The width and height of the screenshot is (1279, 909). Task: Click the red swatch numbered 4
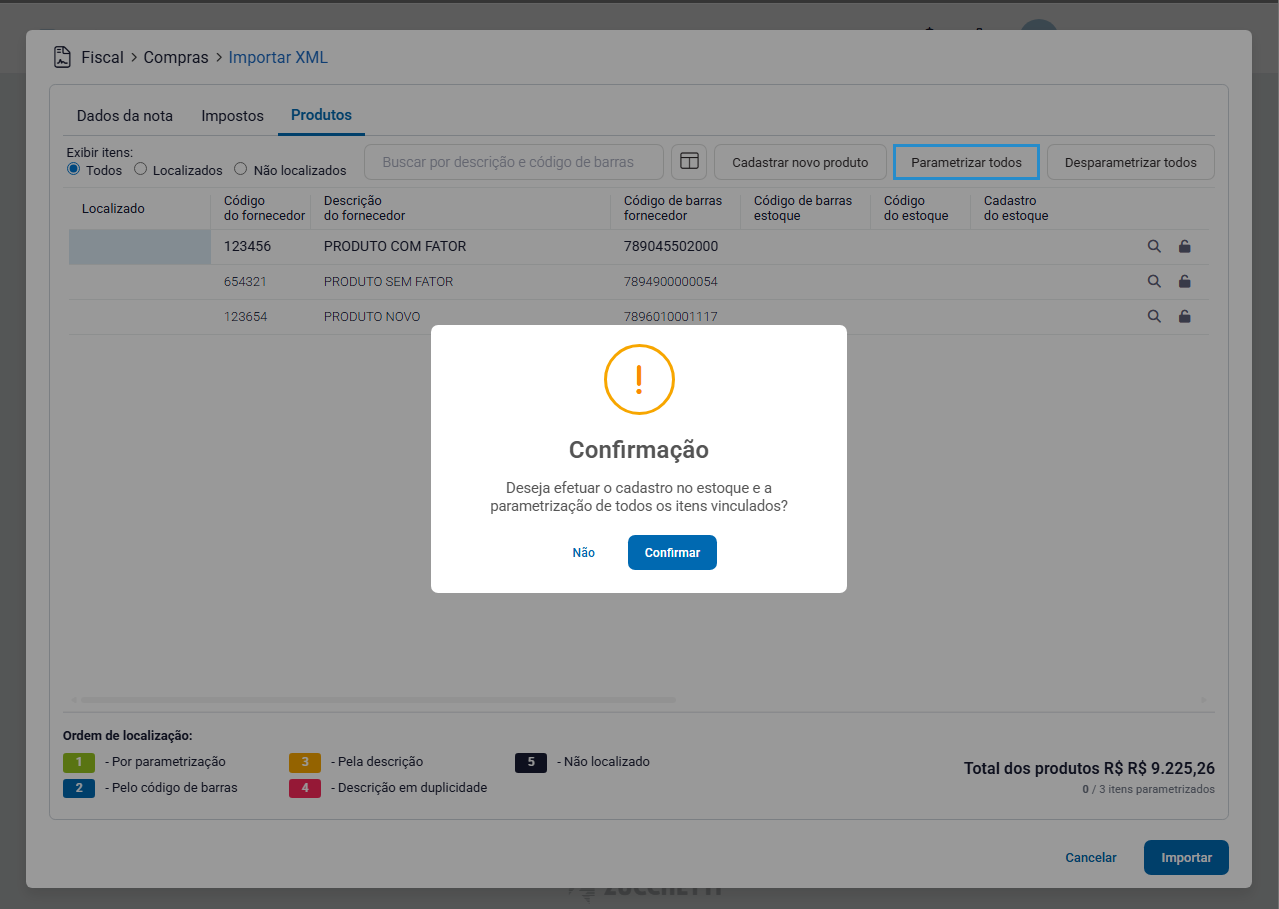[305, 788]
